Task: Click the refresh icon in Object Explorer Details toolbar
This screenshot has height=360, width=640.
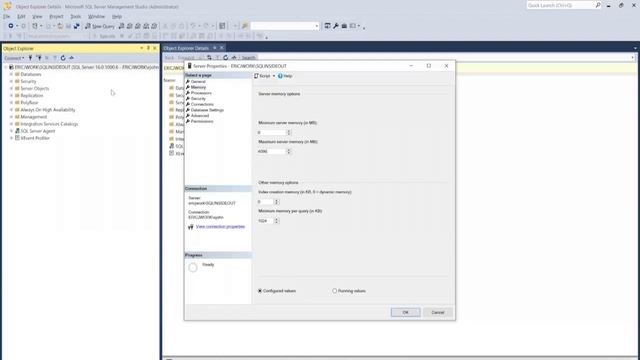Action: tap(225, 58)
